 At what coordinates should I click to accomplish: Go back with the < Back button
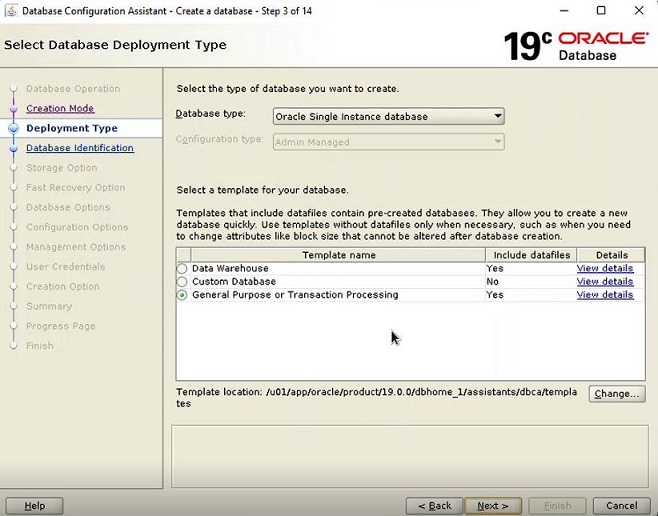tap(434, 506)
